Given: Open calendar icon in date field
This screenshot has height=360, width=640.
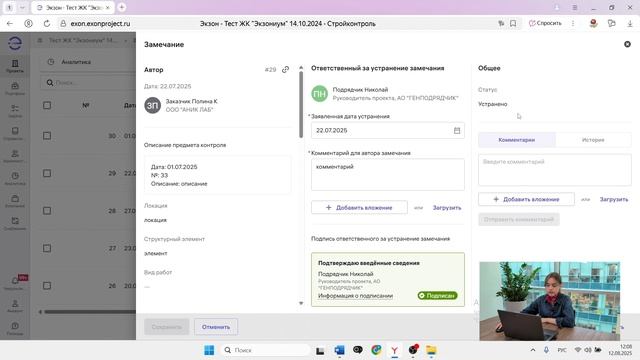Looking at the screenshot, I should point(457,130).
